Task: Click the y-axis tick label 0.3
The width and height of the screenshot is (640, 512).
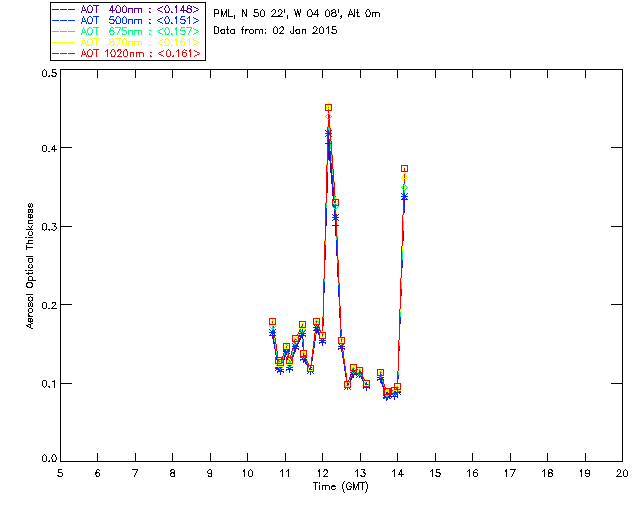Action: (49, 227)
